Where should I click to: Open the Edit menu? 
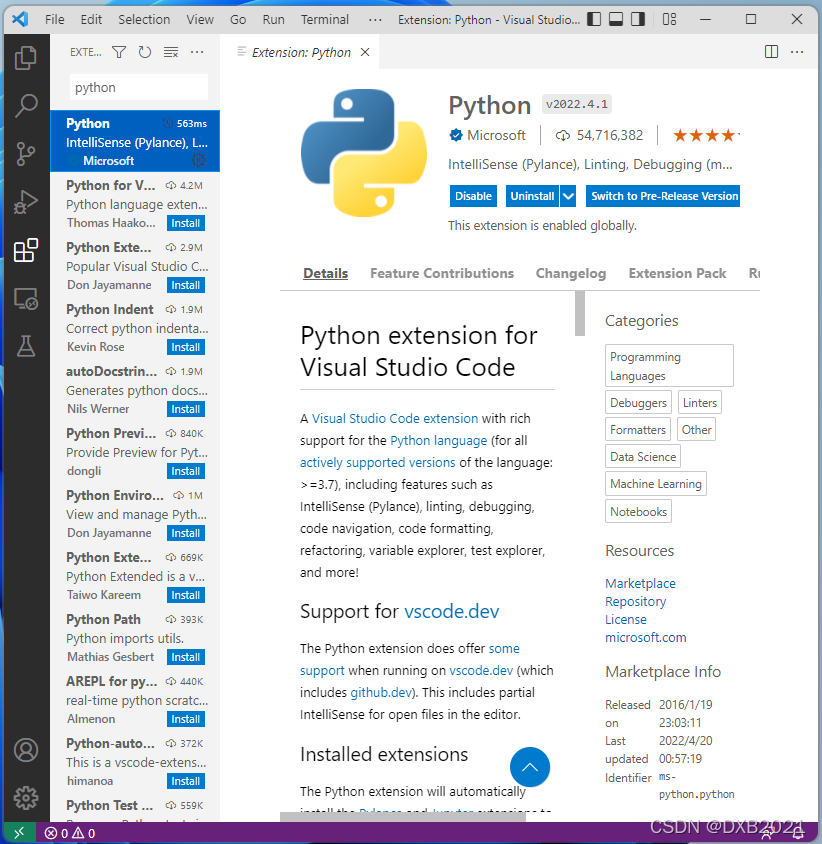click(x=91, y=20)
